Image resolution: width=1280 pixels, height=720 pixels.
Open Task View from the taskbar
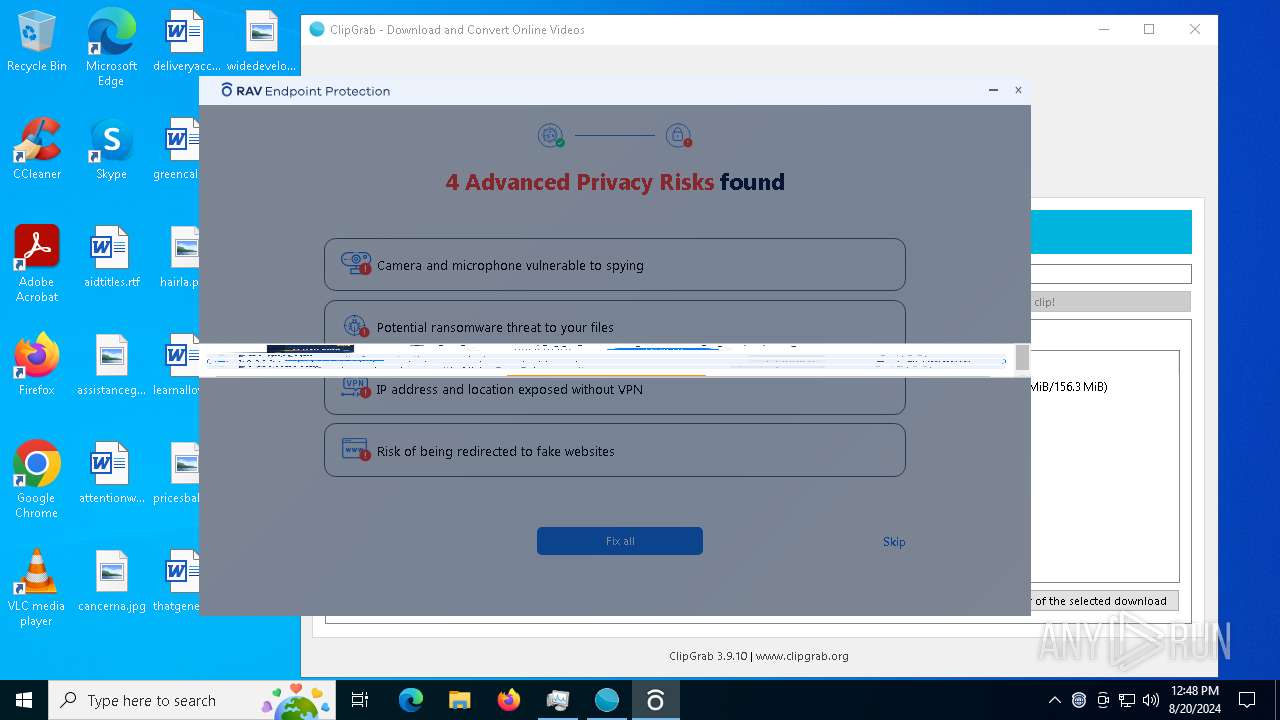coord(360,700)
